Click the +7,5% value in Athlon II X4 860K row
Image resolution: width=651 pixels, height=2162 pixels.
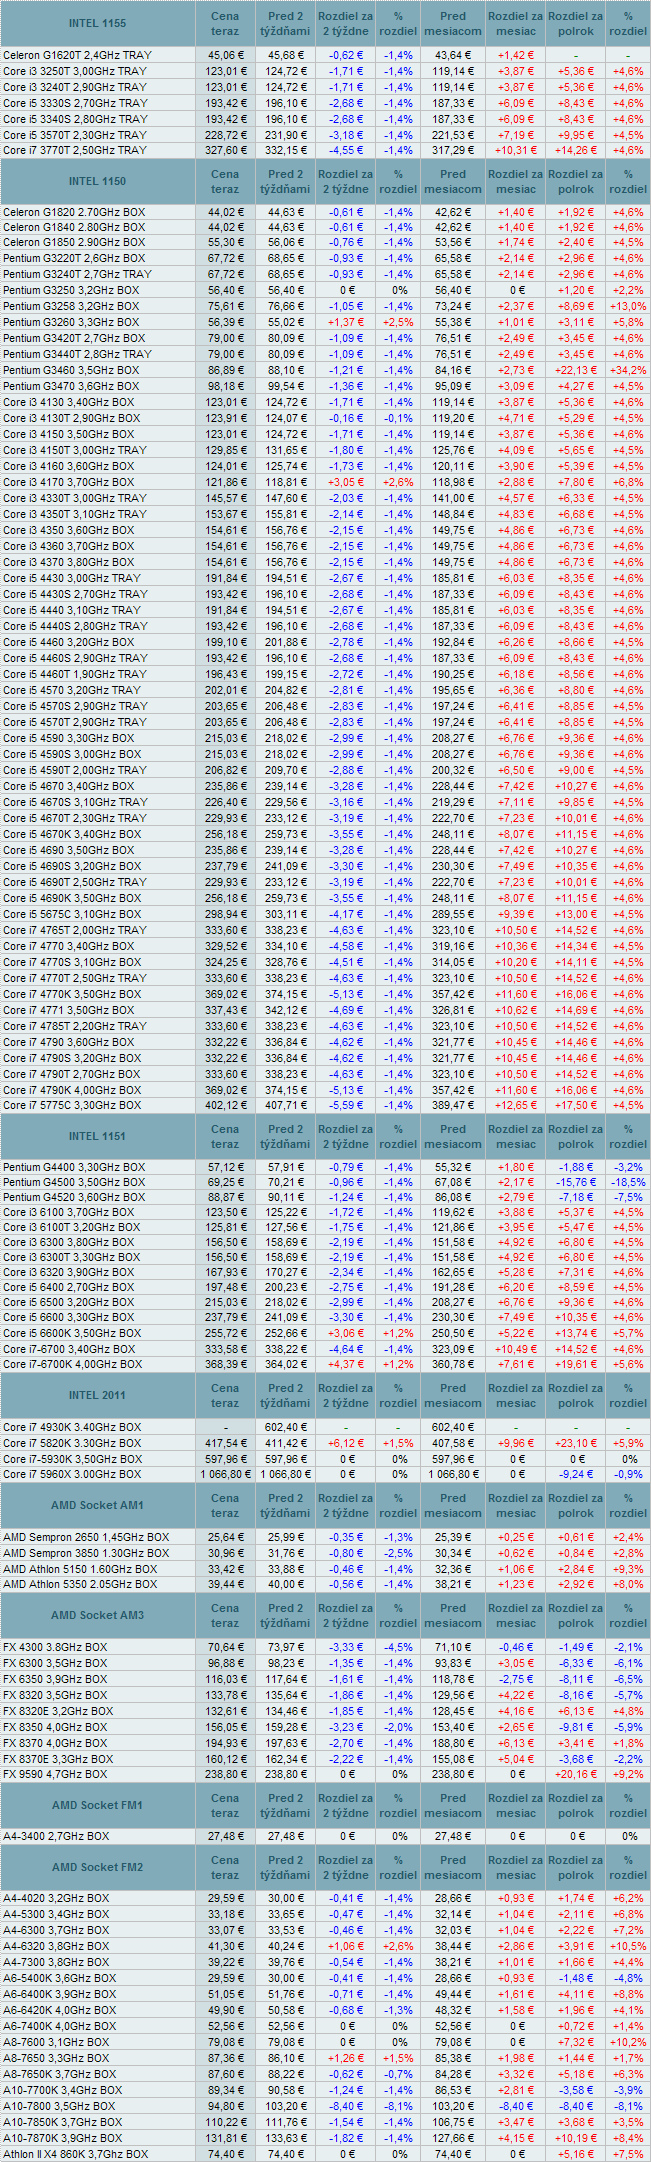tap(628, 2154)
